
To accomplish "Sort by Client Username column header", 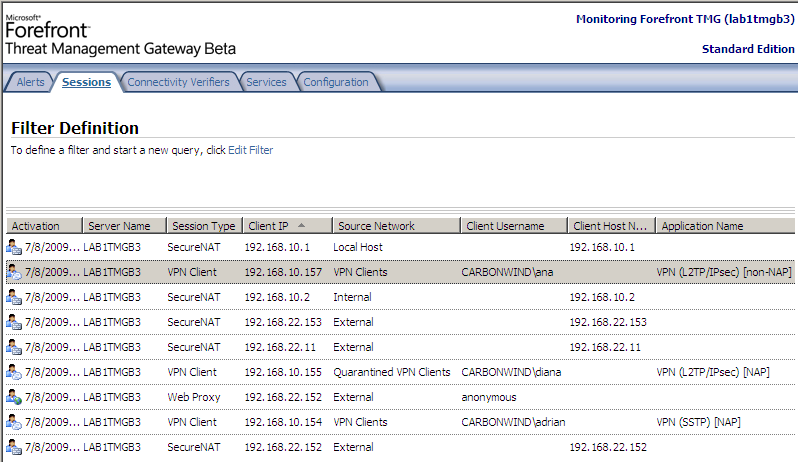I will (514, 226).
